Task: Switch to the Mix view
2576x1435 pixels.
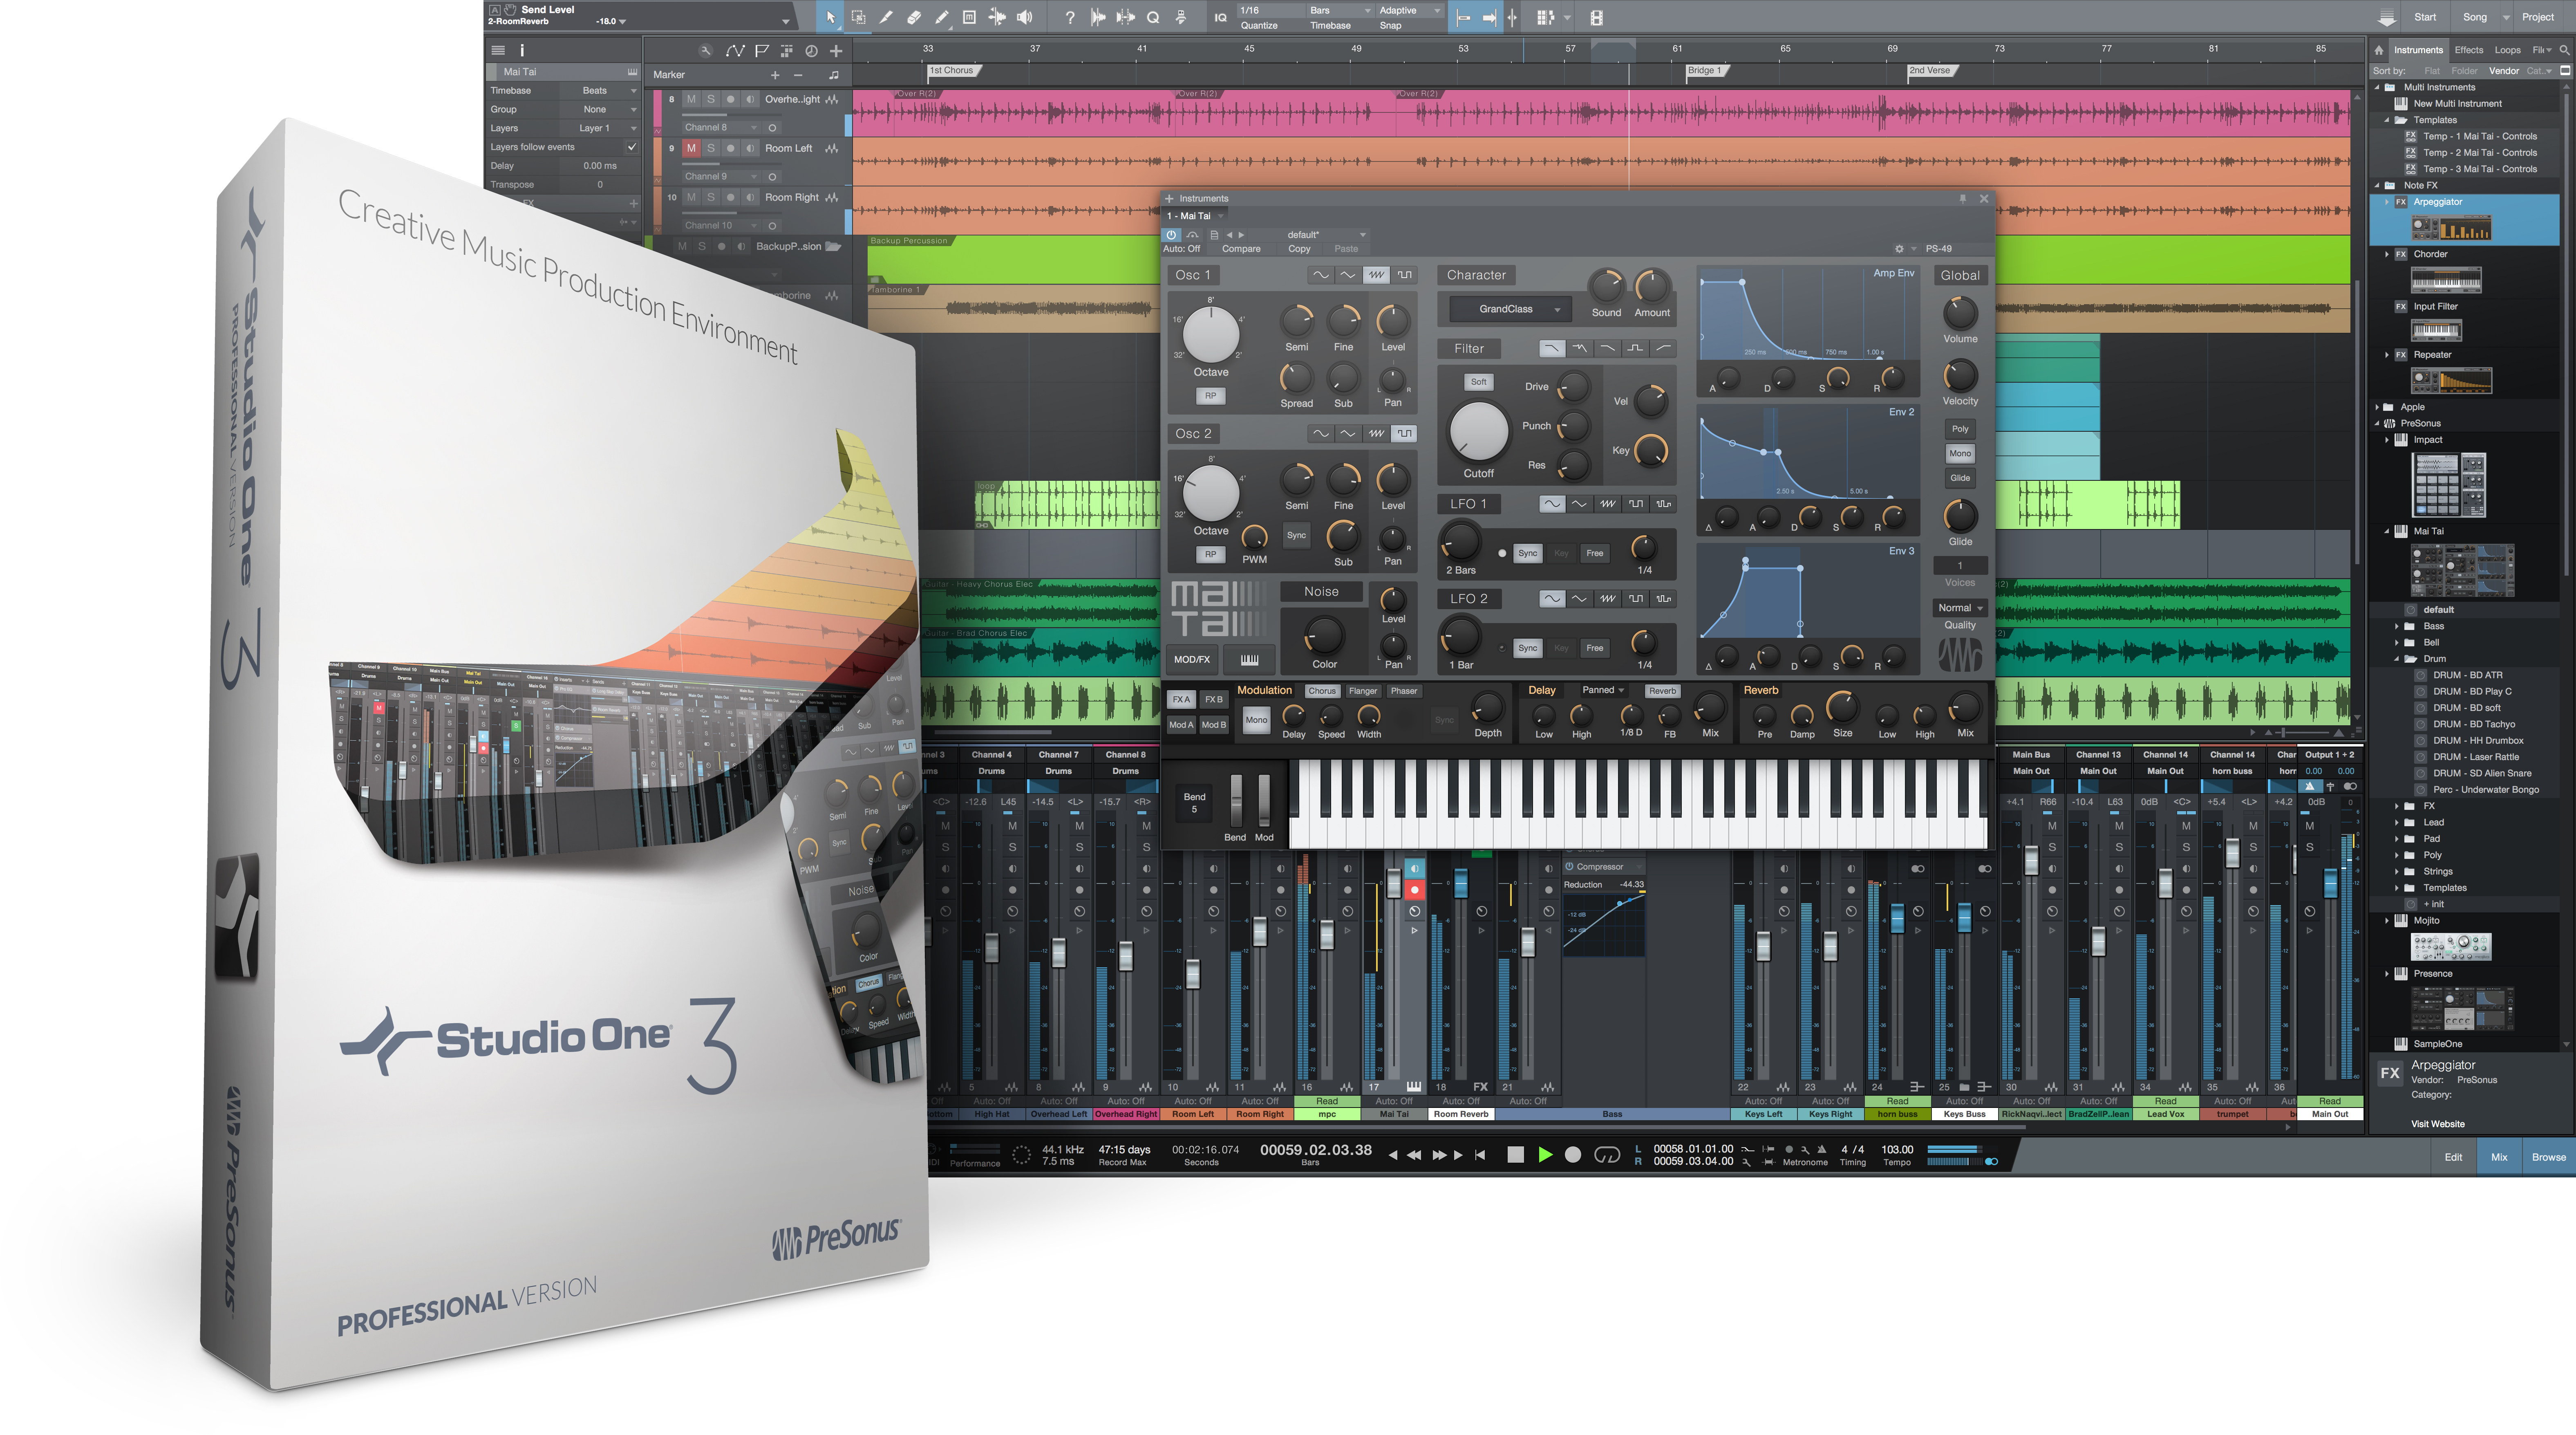Action: coord(2499,1157)
